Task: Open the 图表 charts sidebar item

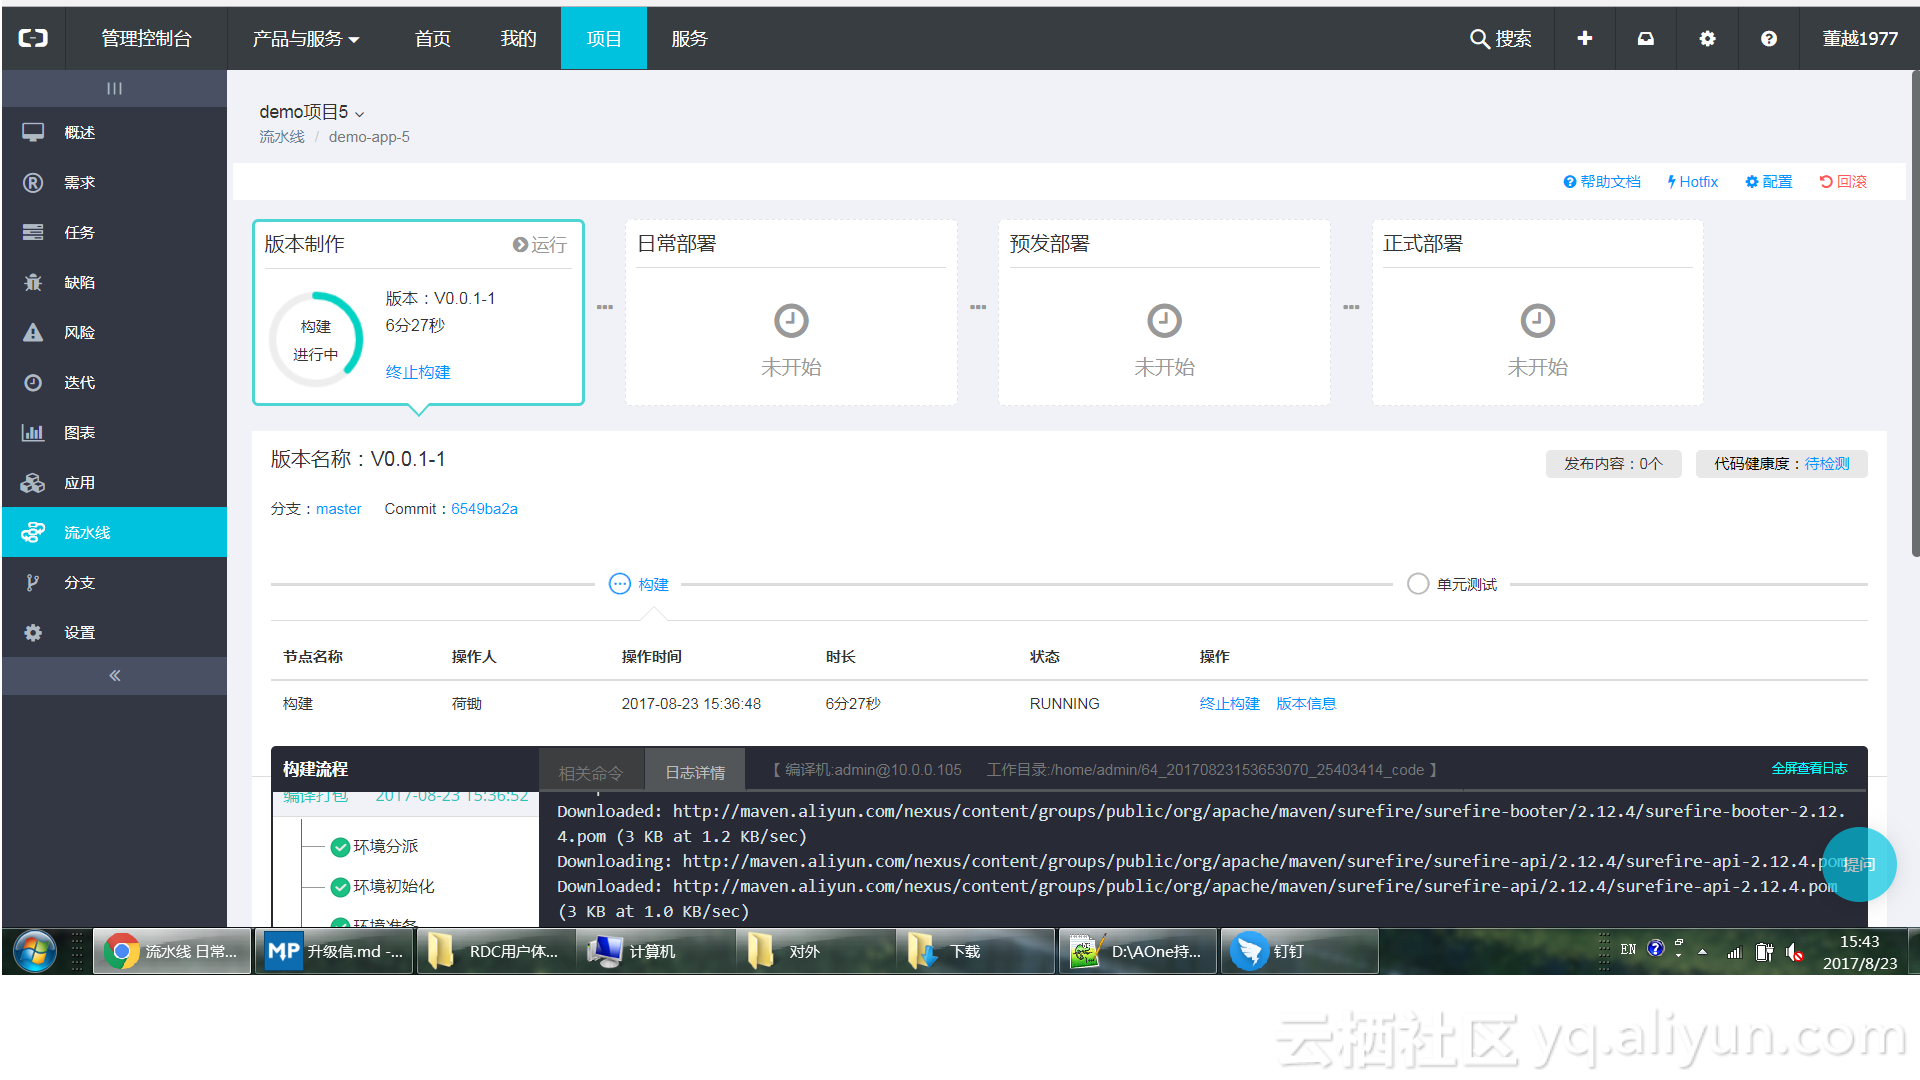Action: [114, 432]
